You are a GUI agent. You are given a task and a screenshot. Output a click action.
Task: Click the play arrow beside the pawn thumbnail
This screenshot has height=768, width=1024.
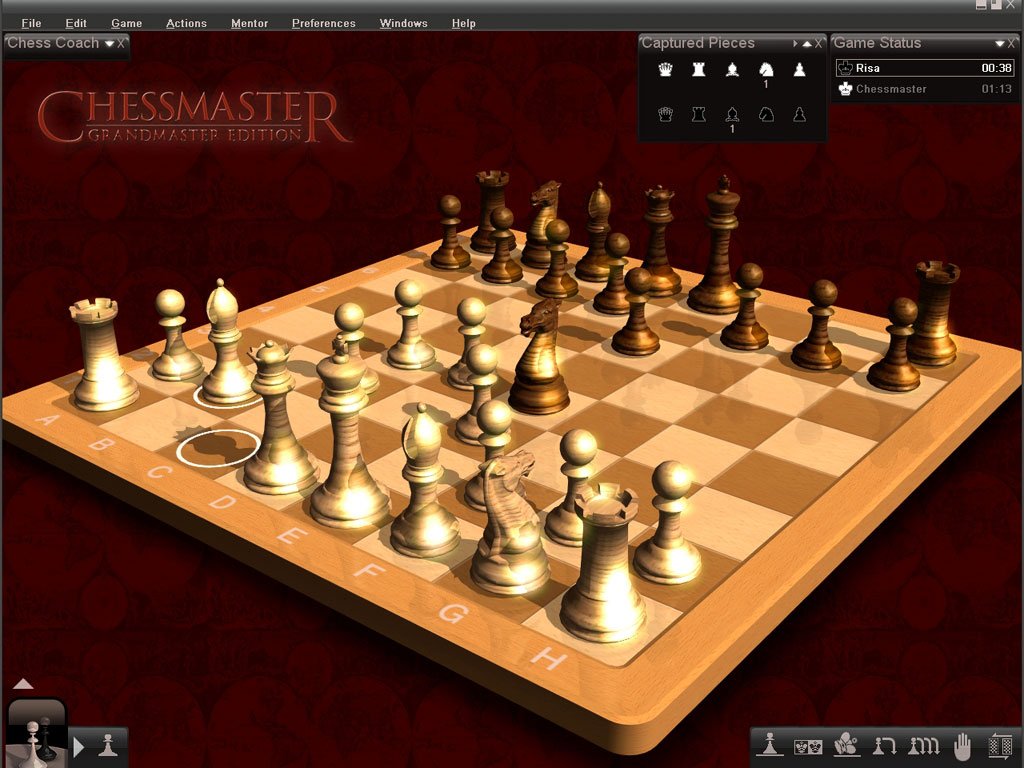[x=80, y=746]
